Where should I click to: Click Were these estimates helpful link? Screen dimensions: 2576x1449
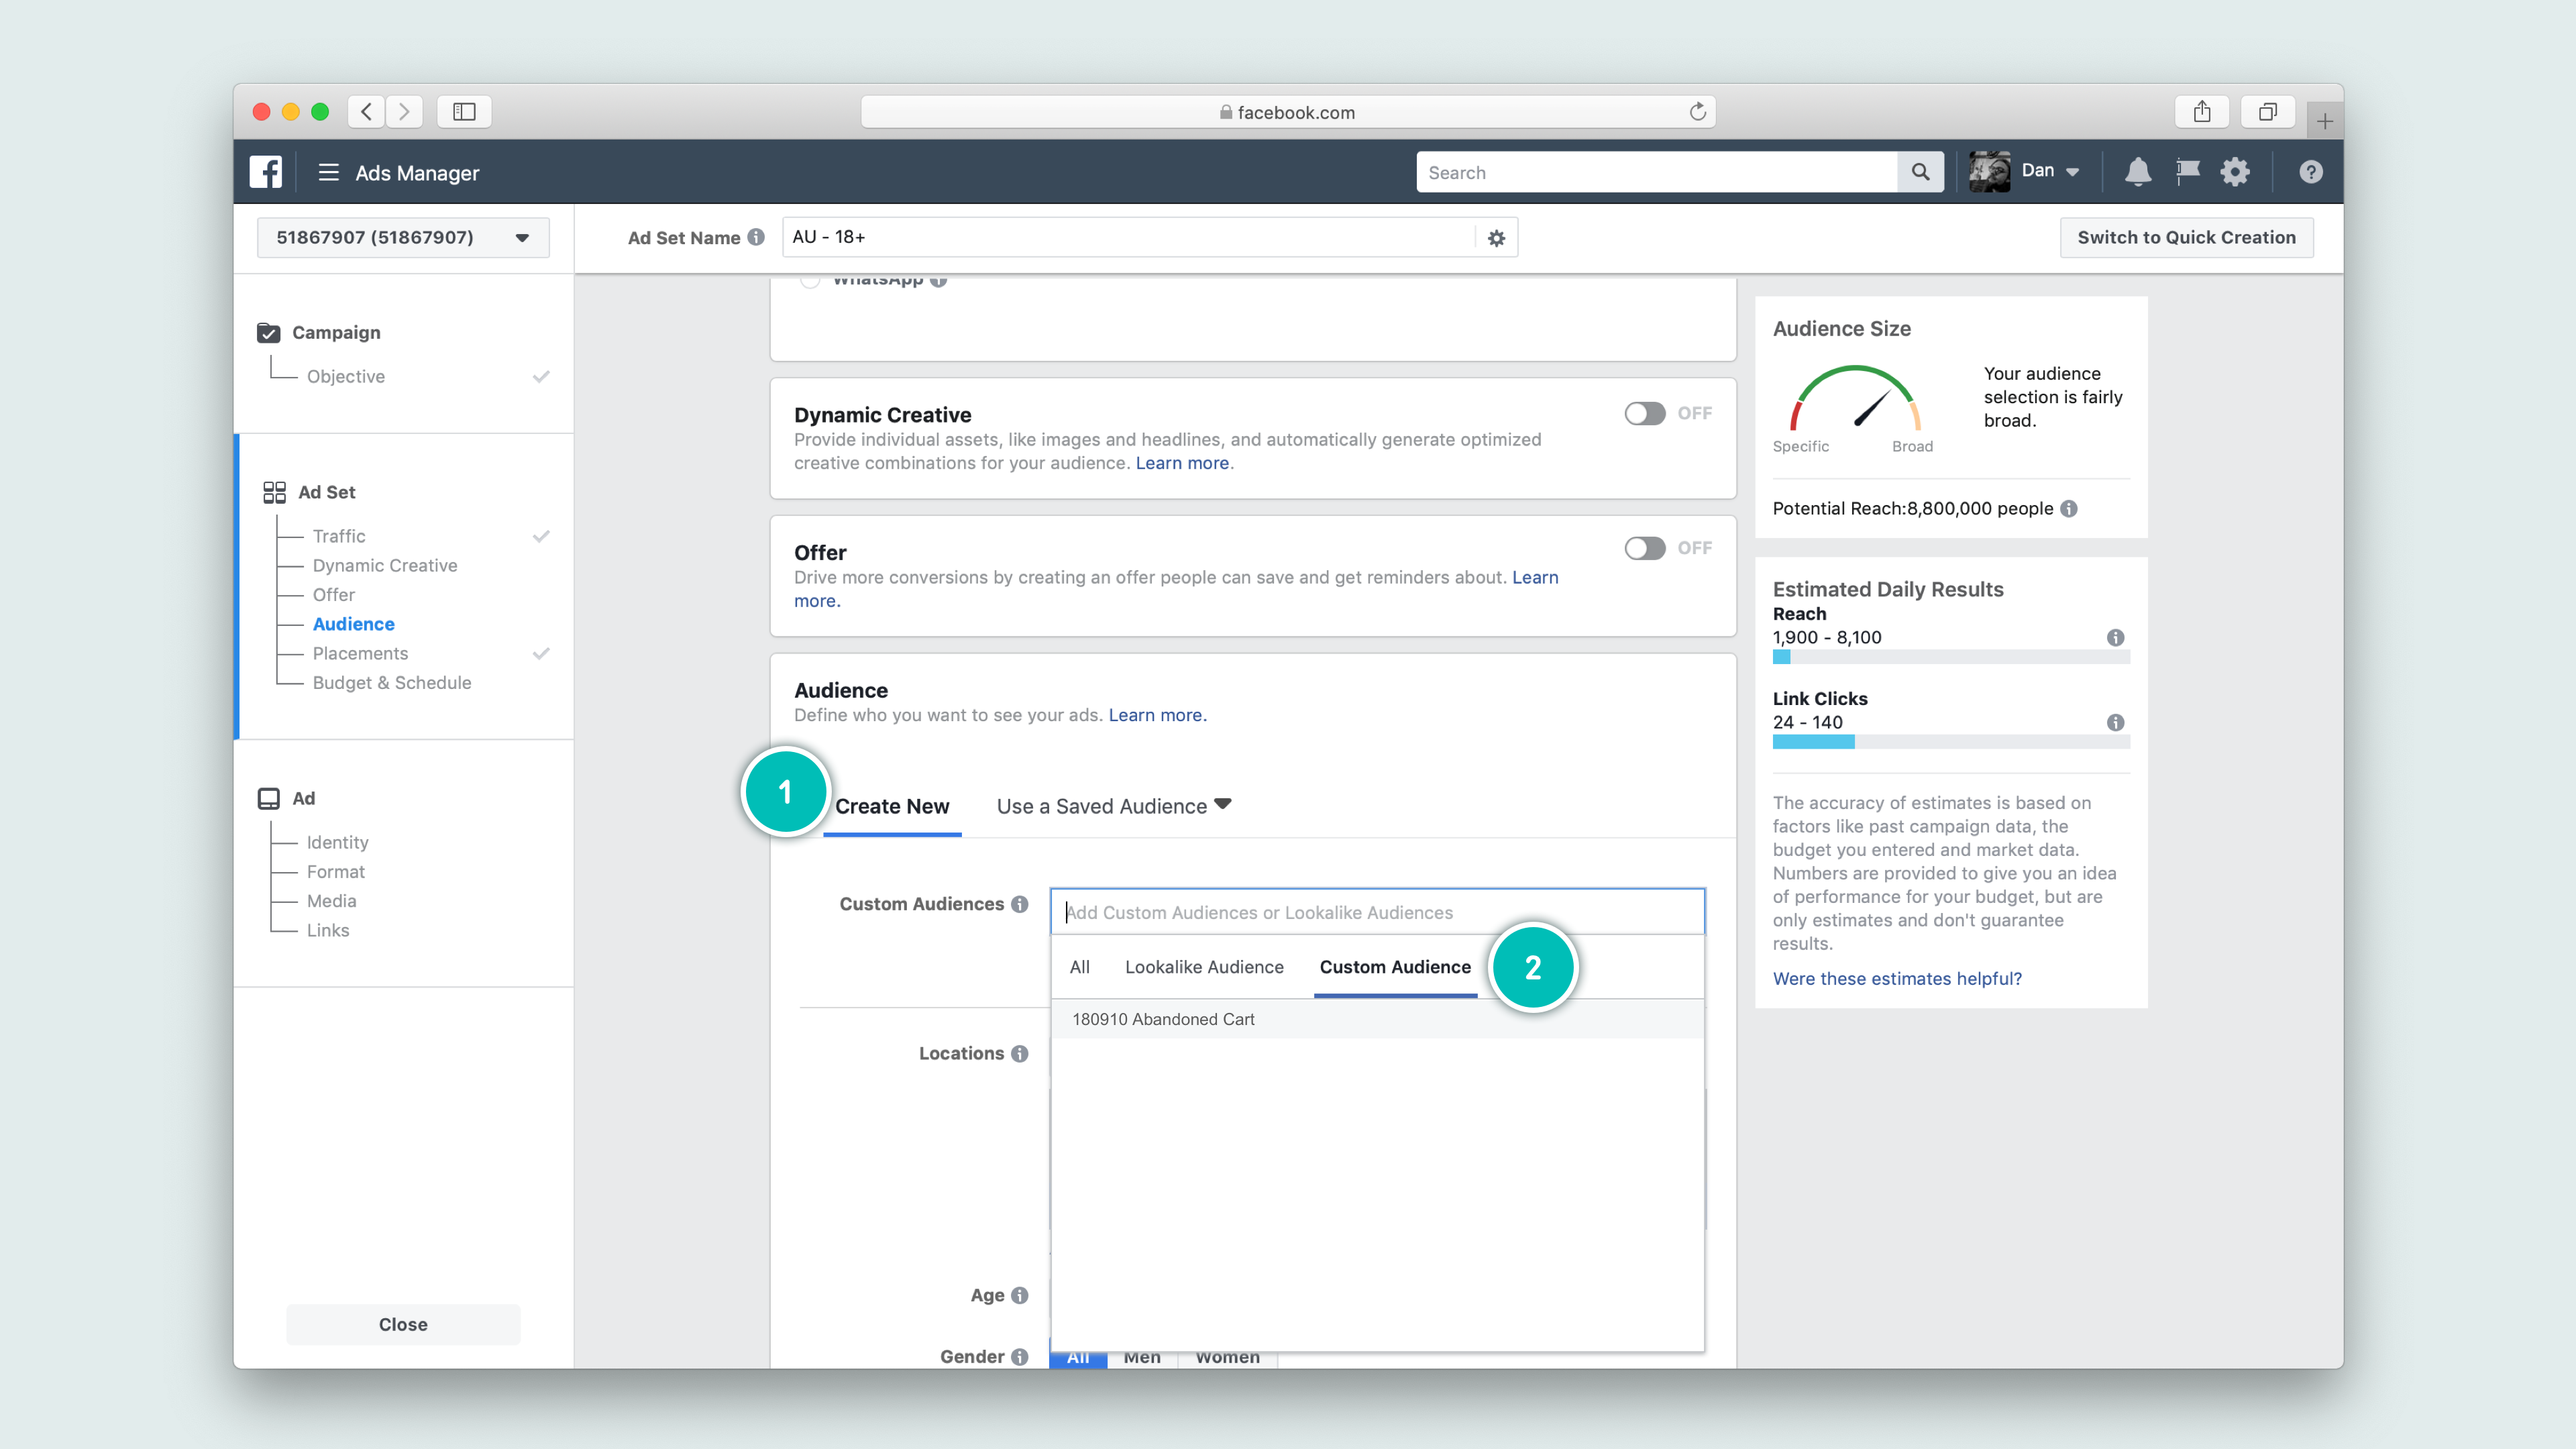click(1897, 978)
